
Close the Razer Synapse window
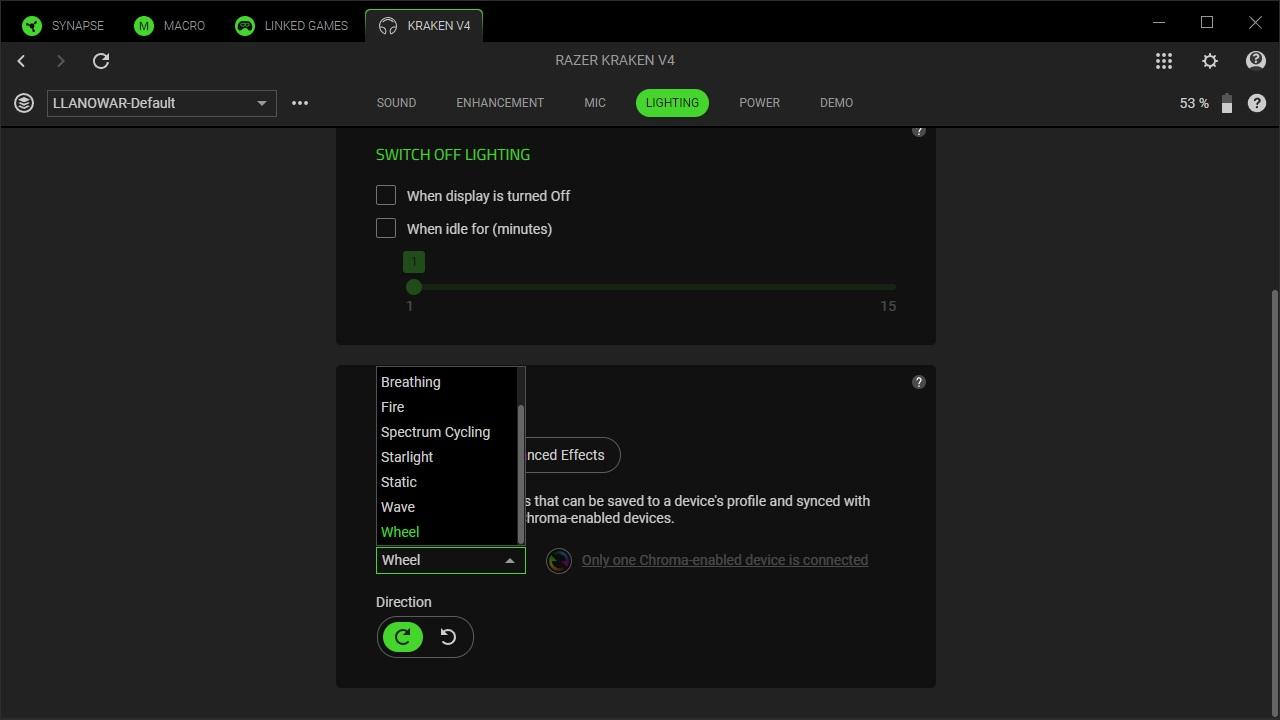click(x=1255, y=22)
